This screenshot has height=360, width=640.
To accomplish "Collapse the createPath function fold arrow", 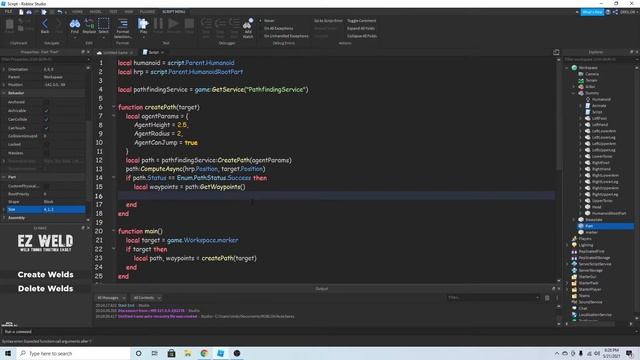I will [x=114, y=107].
